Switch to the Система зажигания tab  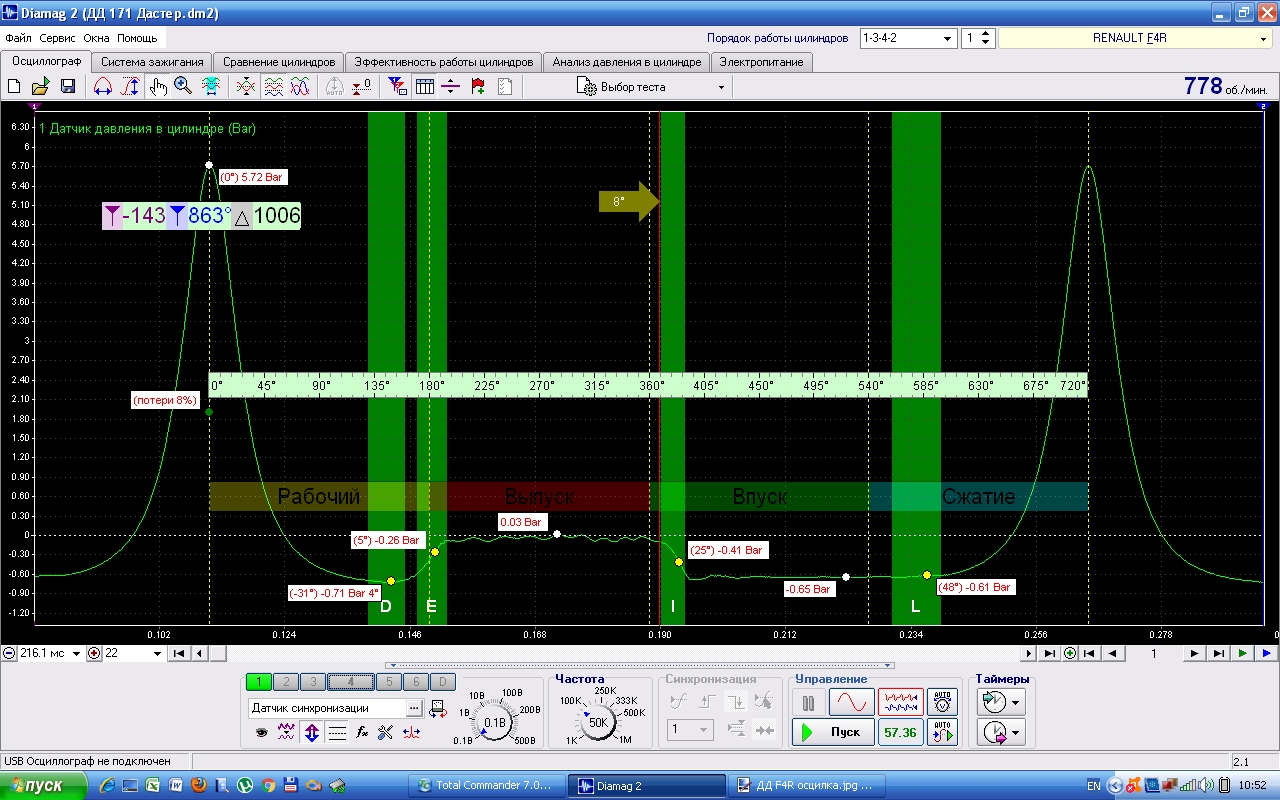(x=152, y=62)
